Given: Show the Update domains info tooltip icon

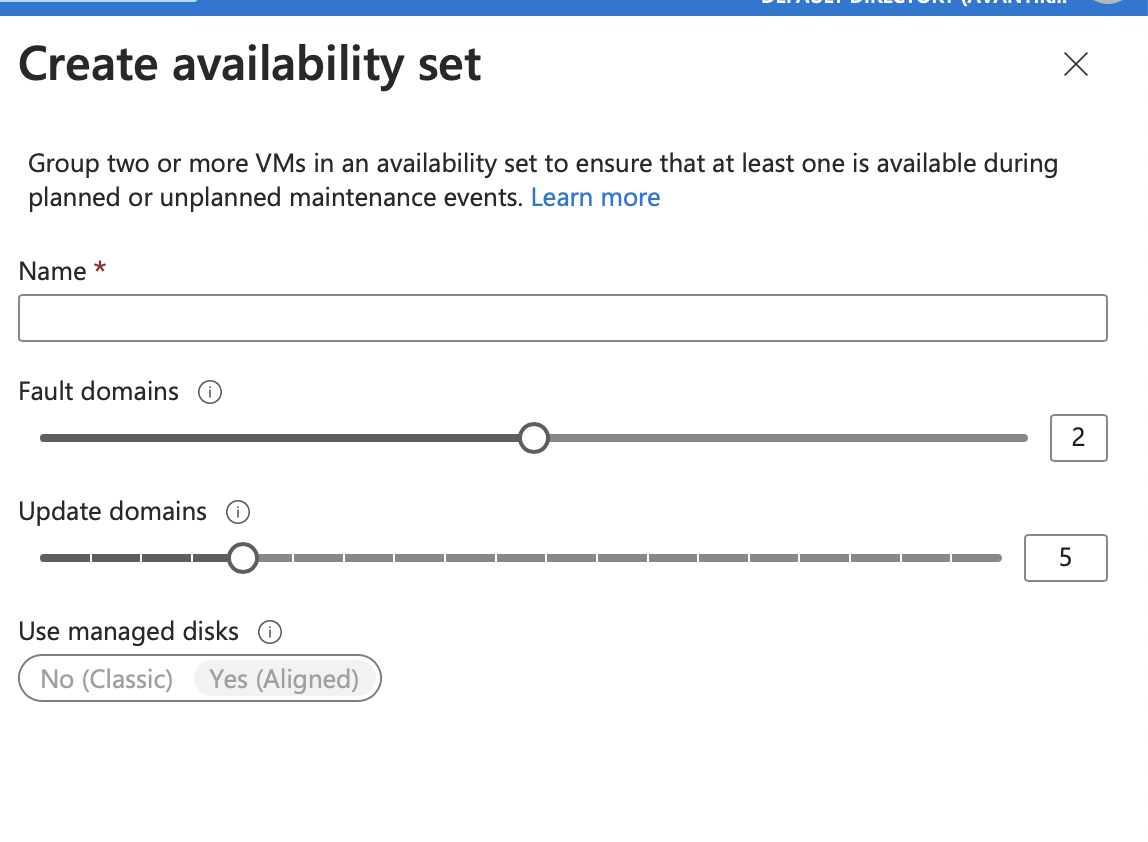Looking at the screenshot, I should coord(238,512).
